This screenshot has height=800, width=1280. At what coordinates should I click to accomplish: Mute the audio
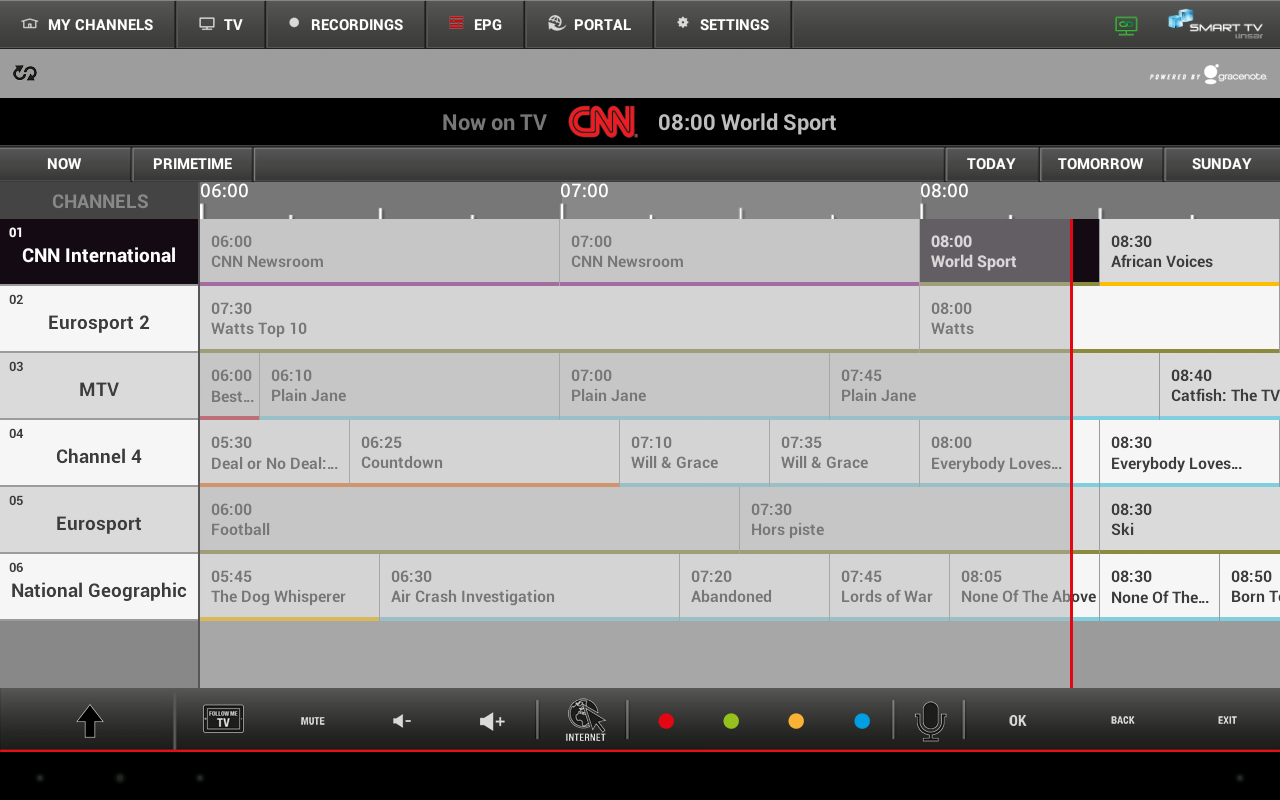coord(313,721)
